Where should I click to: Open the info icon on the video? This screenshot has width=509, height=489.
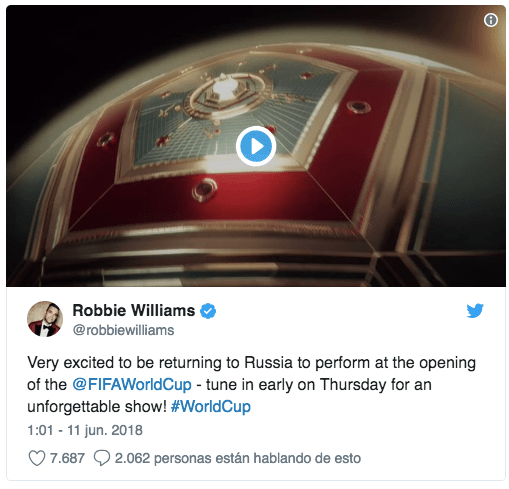(490, 20)
